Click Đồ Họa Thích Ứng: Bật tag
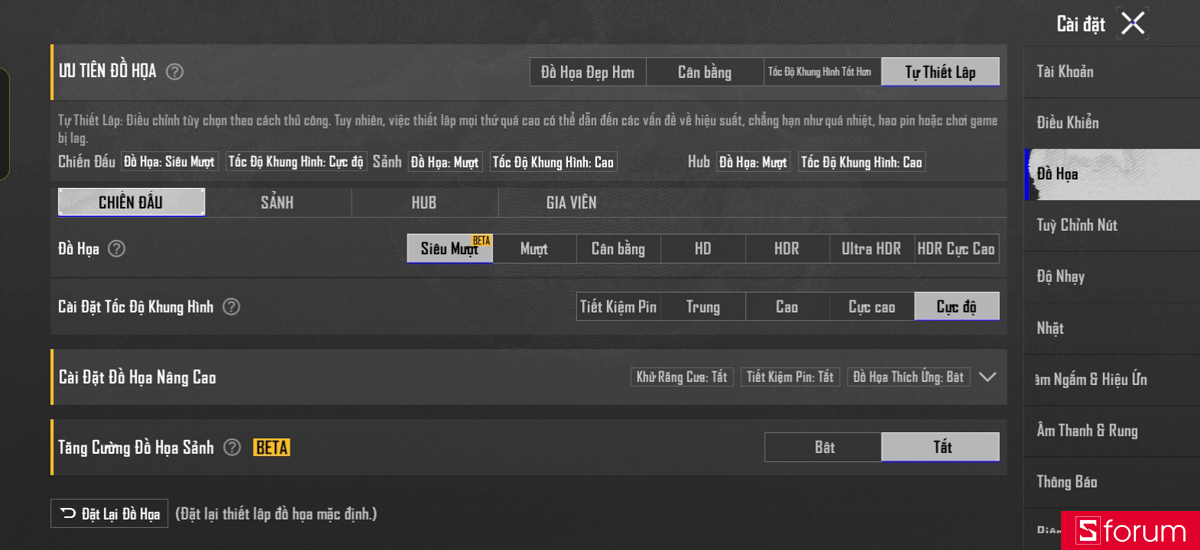This screenshot has width=1200, height=550. click(x=908, y=377)
